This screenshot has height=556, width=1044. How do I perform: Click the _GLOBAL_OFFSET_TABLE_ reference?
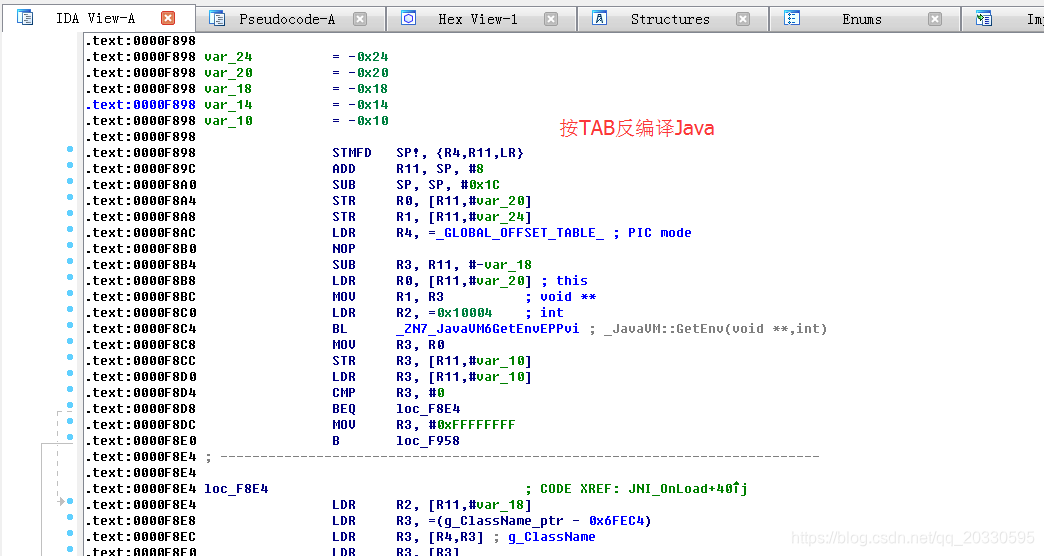pyautogui.click(x=519, y=233)
